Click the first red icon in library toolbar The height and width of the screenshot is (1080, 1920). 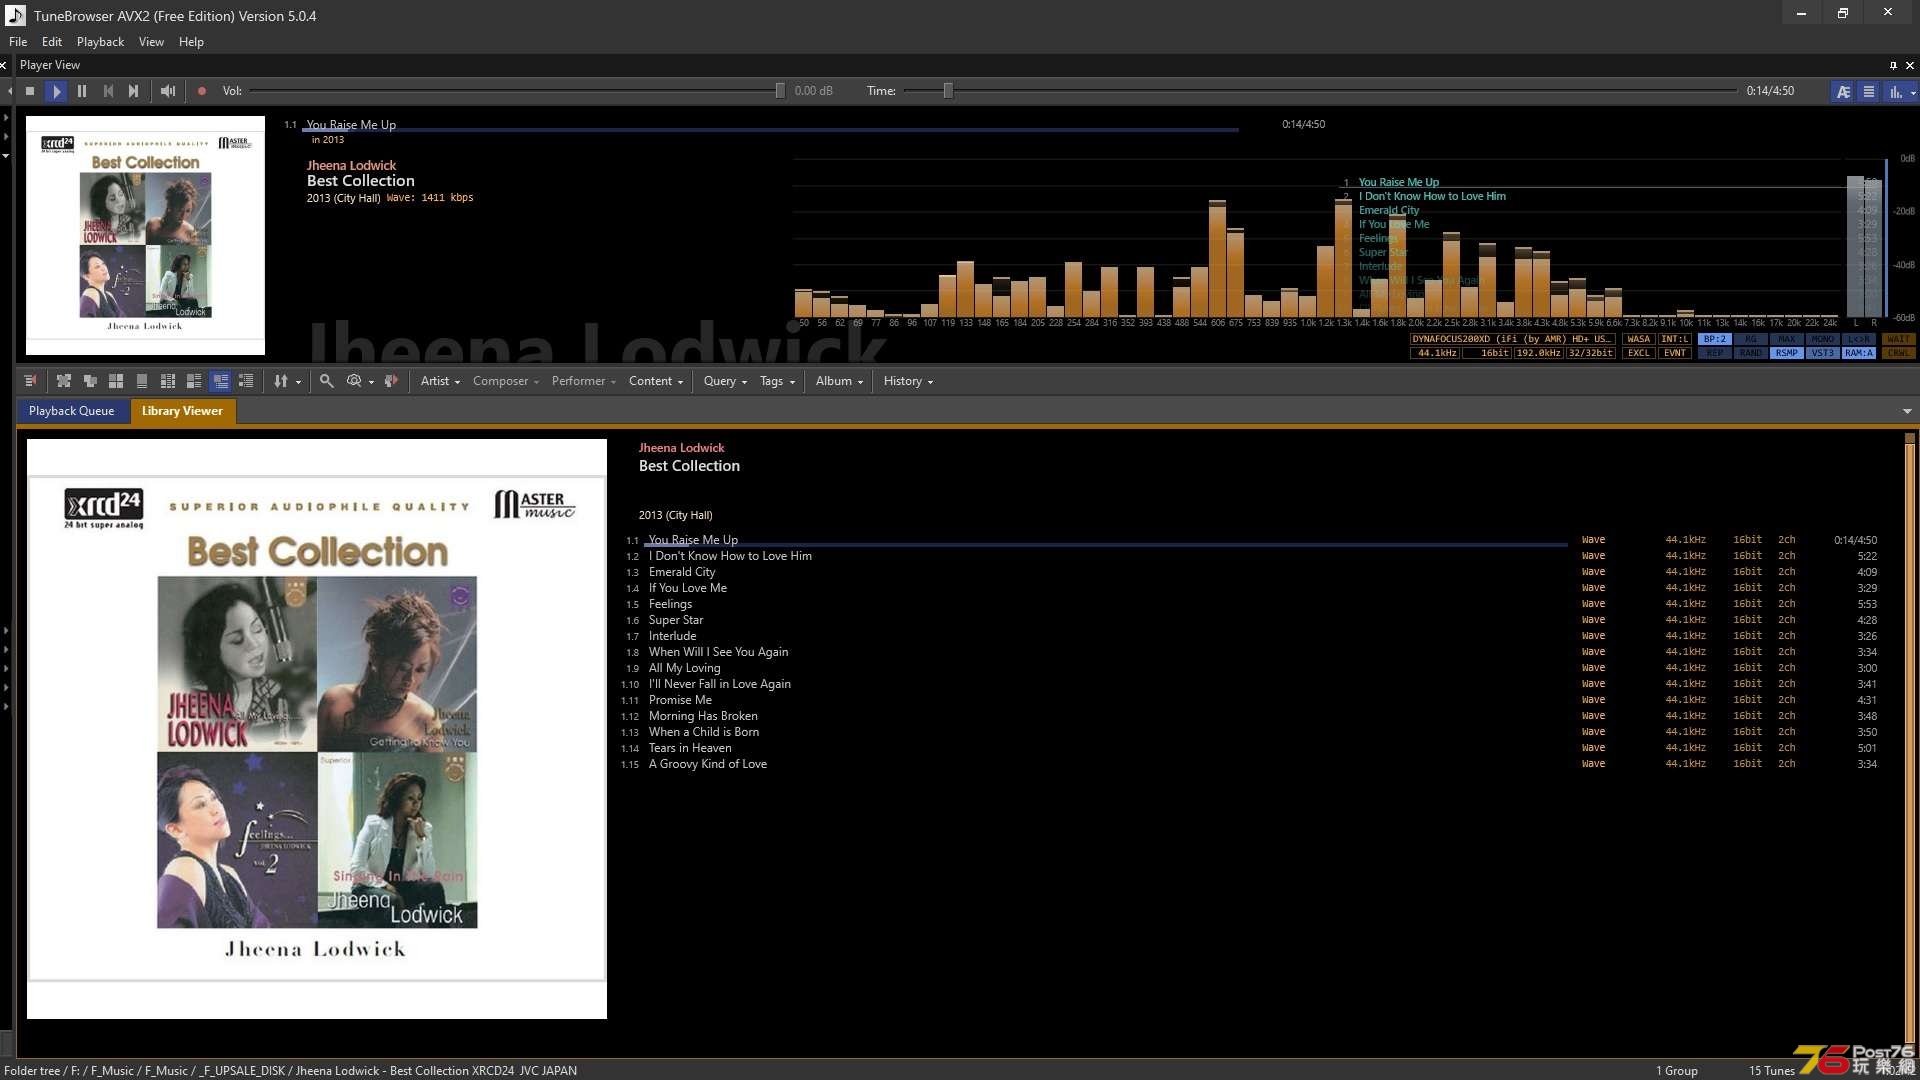click(x=30, y=381)
